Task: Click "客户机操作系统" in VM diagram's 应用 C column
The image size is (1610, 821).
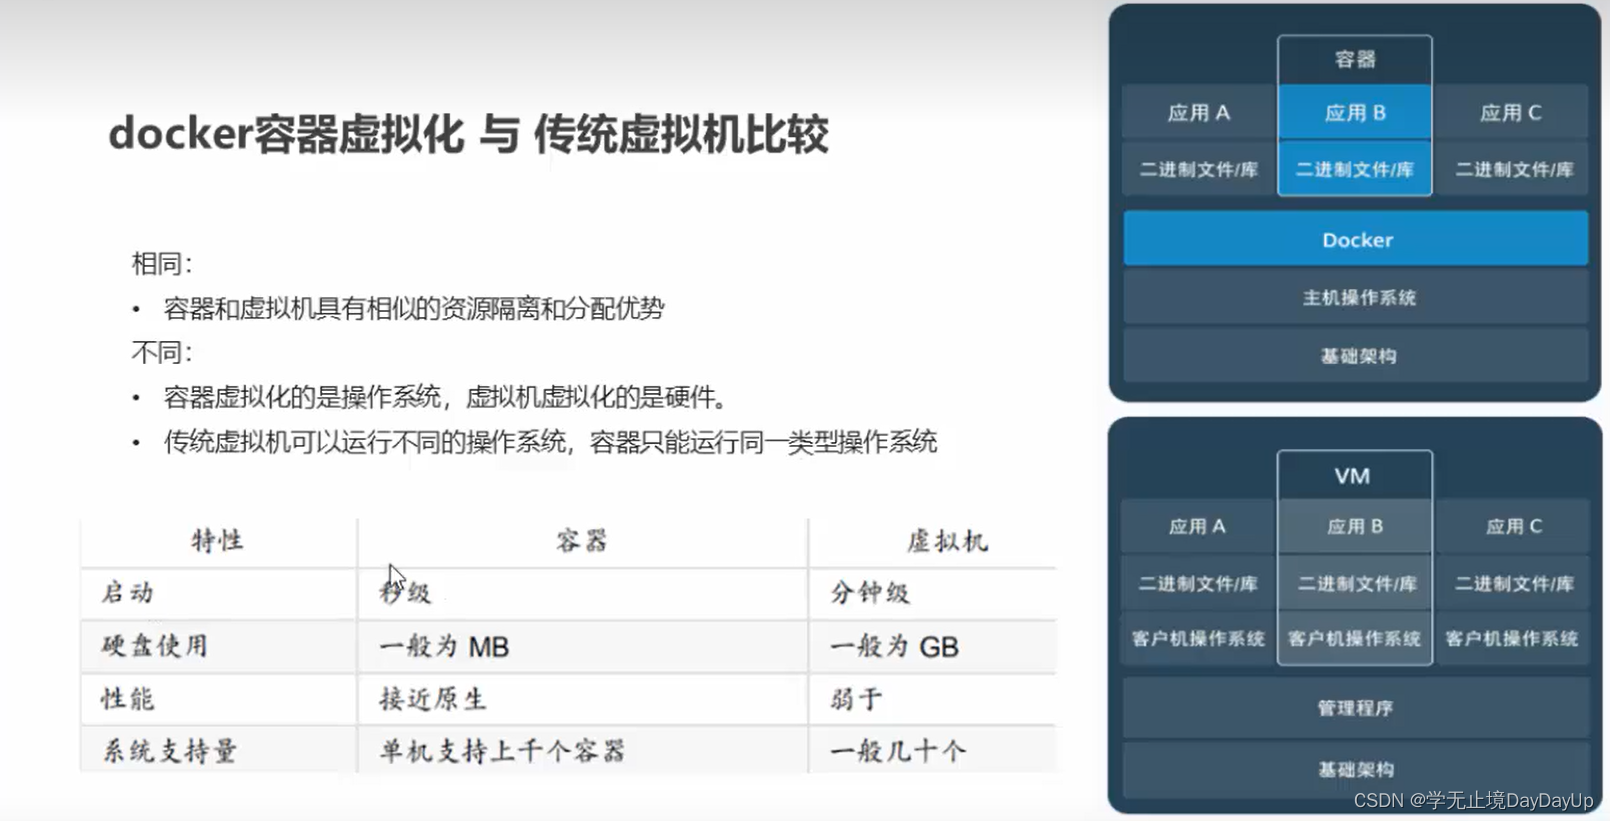Action: 1512,638
